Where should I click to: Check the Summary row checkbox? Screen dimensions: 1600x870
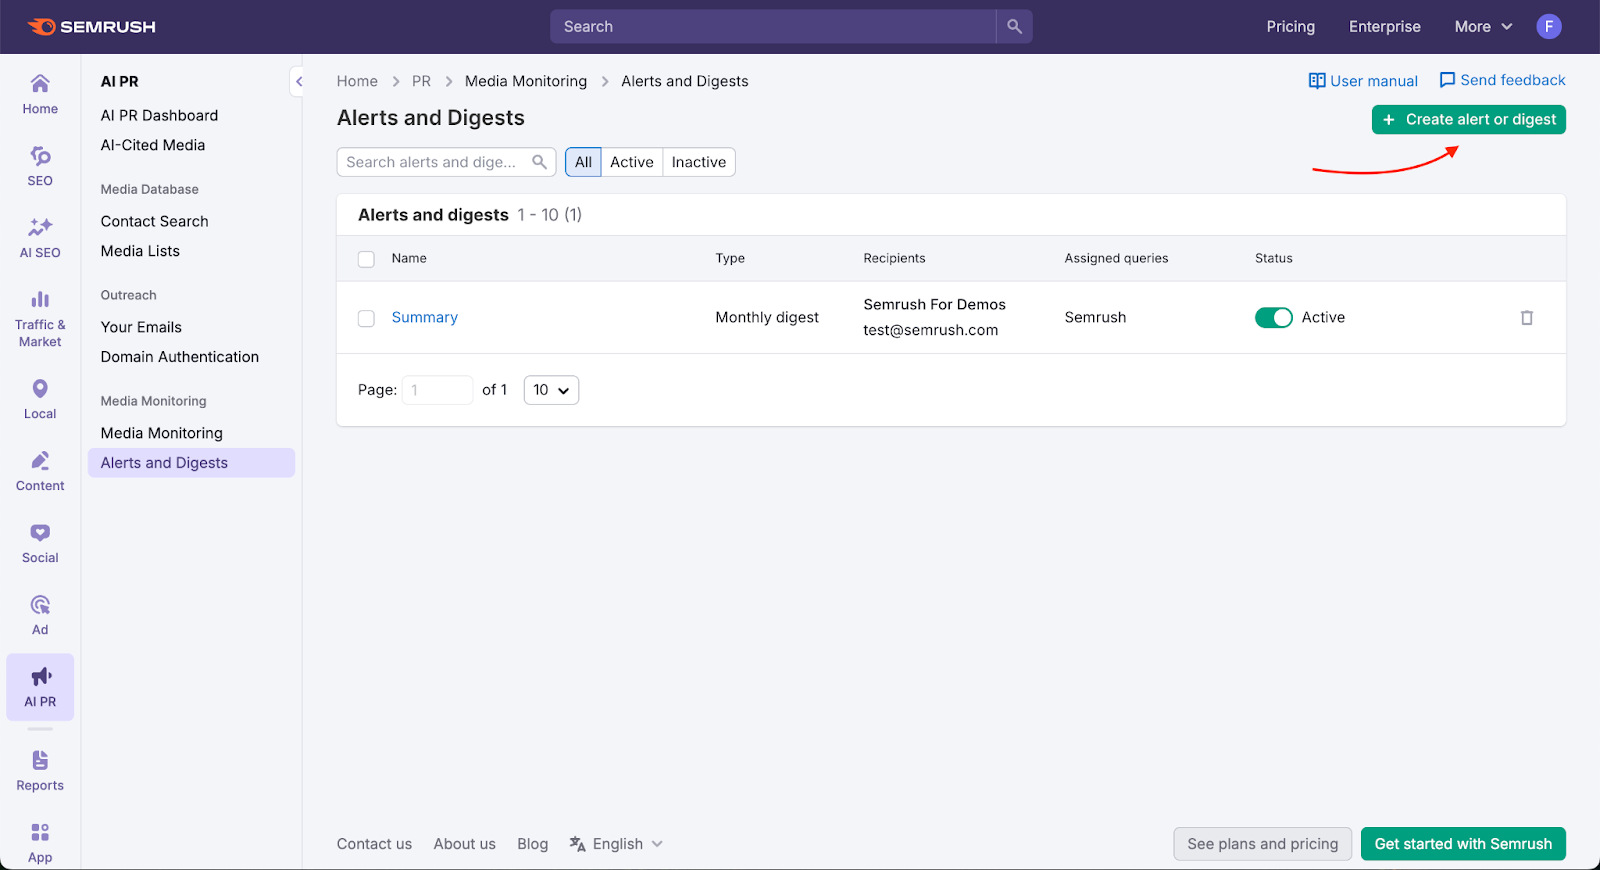coord(366,319)
